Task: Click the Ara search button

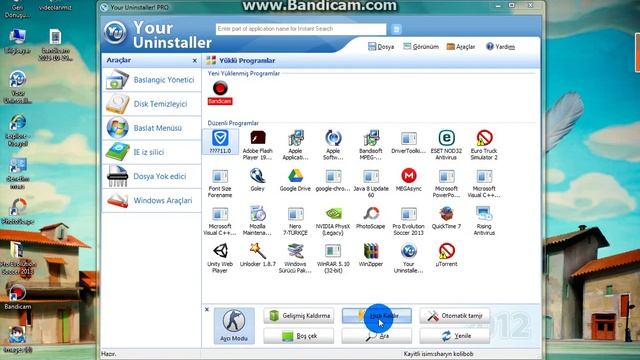Action: [377, 336]
